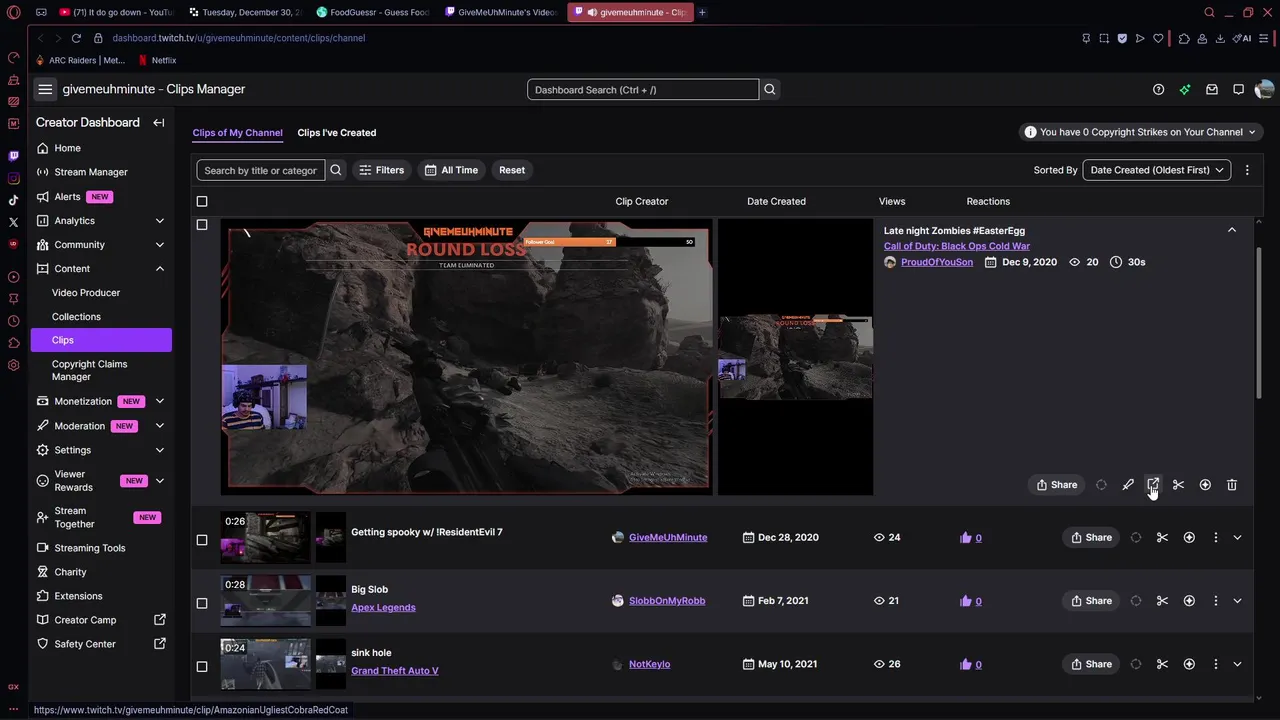This screenshot has width=1280, height=720.
Task: Tick the select-all clips checkbox
Action: coord(202,201)
